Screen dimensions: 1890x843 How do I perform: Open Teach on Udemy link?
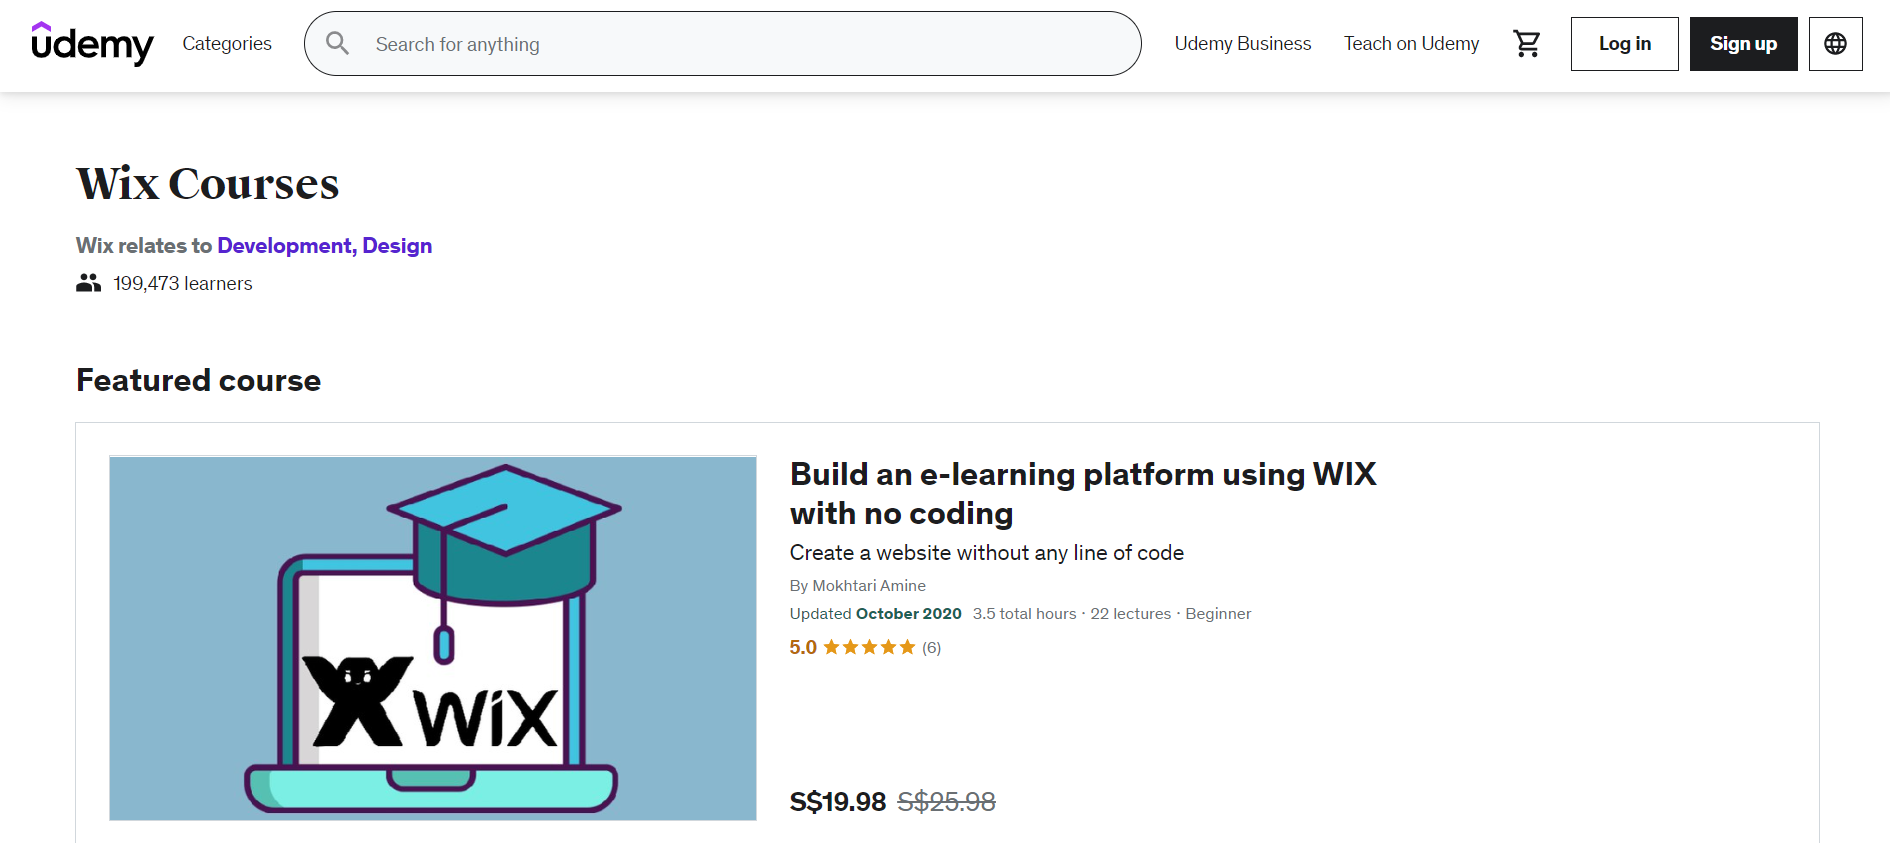click(x=1411, y=44)
